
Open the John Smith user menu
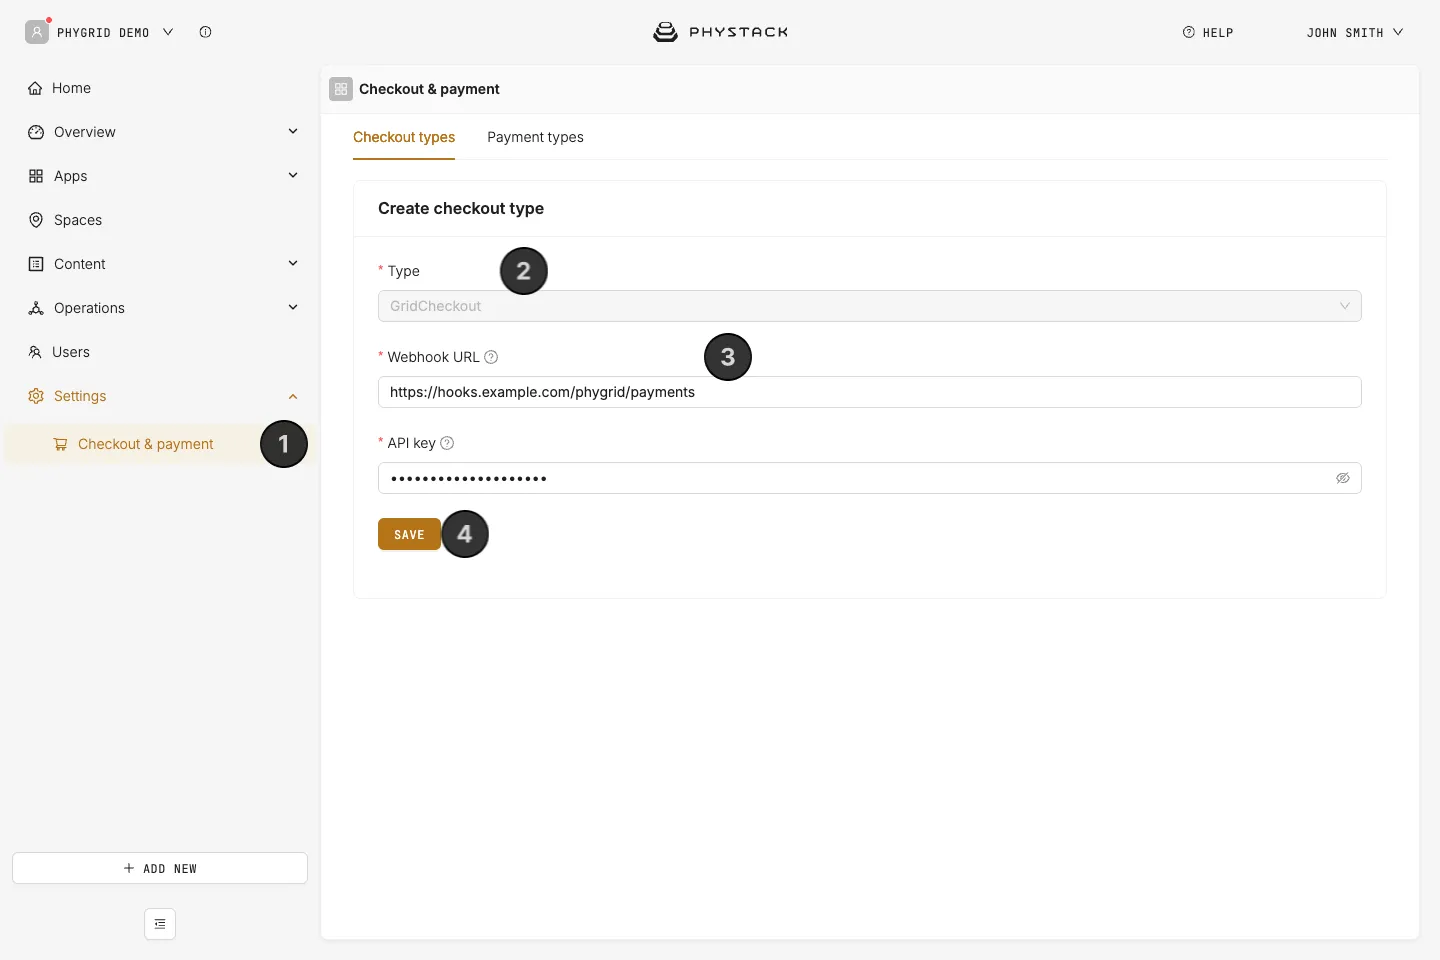pos(1354,32)
